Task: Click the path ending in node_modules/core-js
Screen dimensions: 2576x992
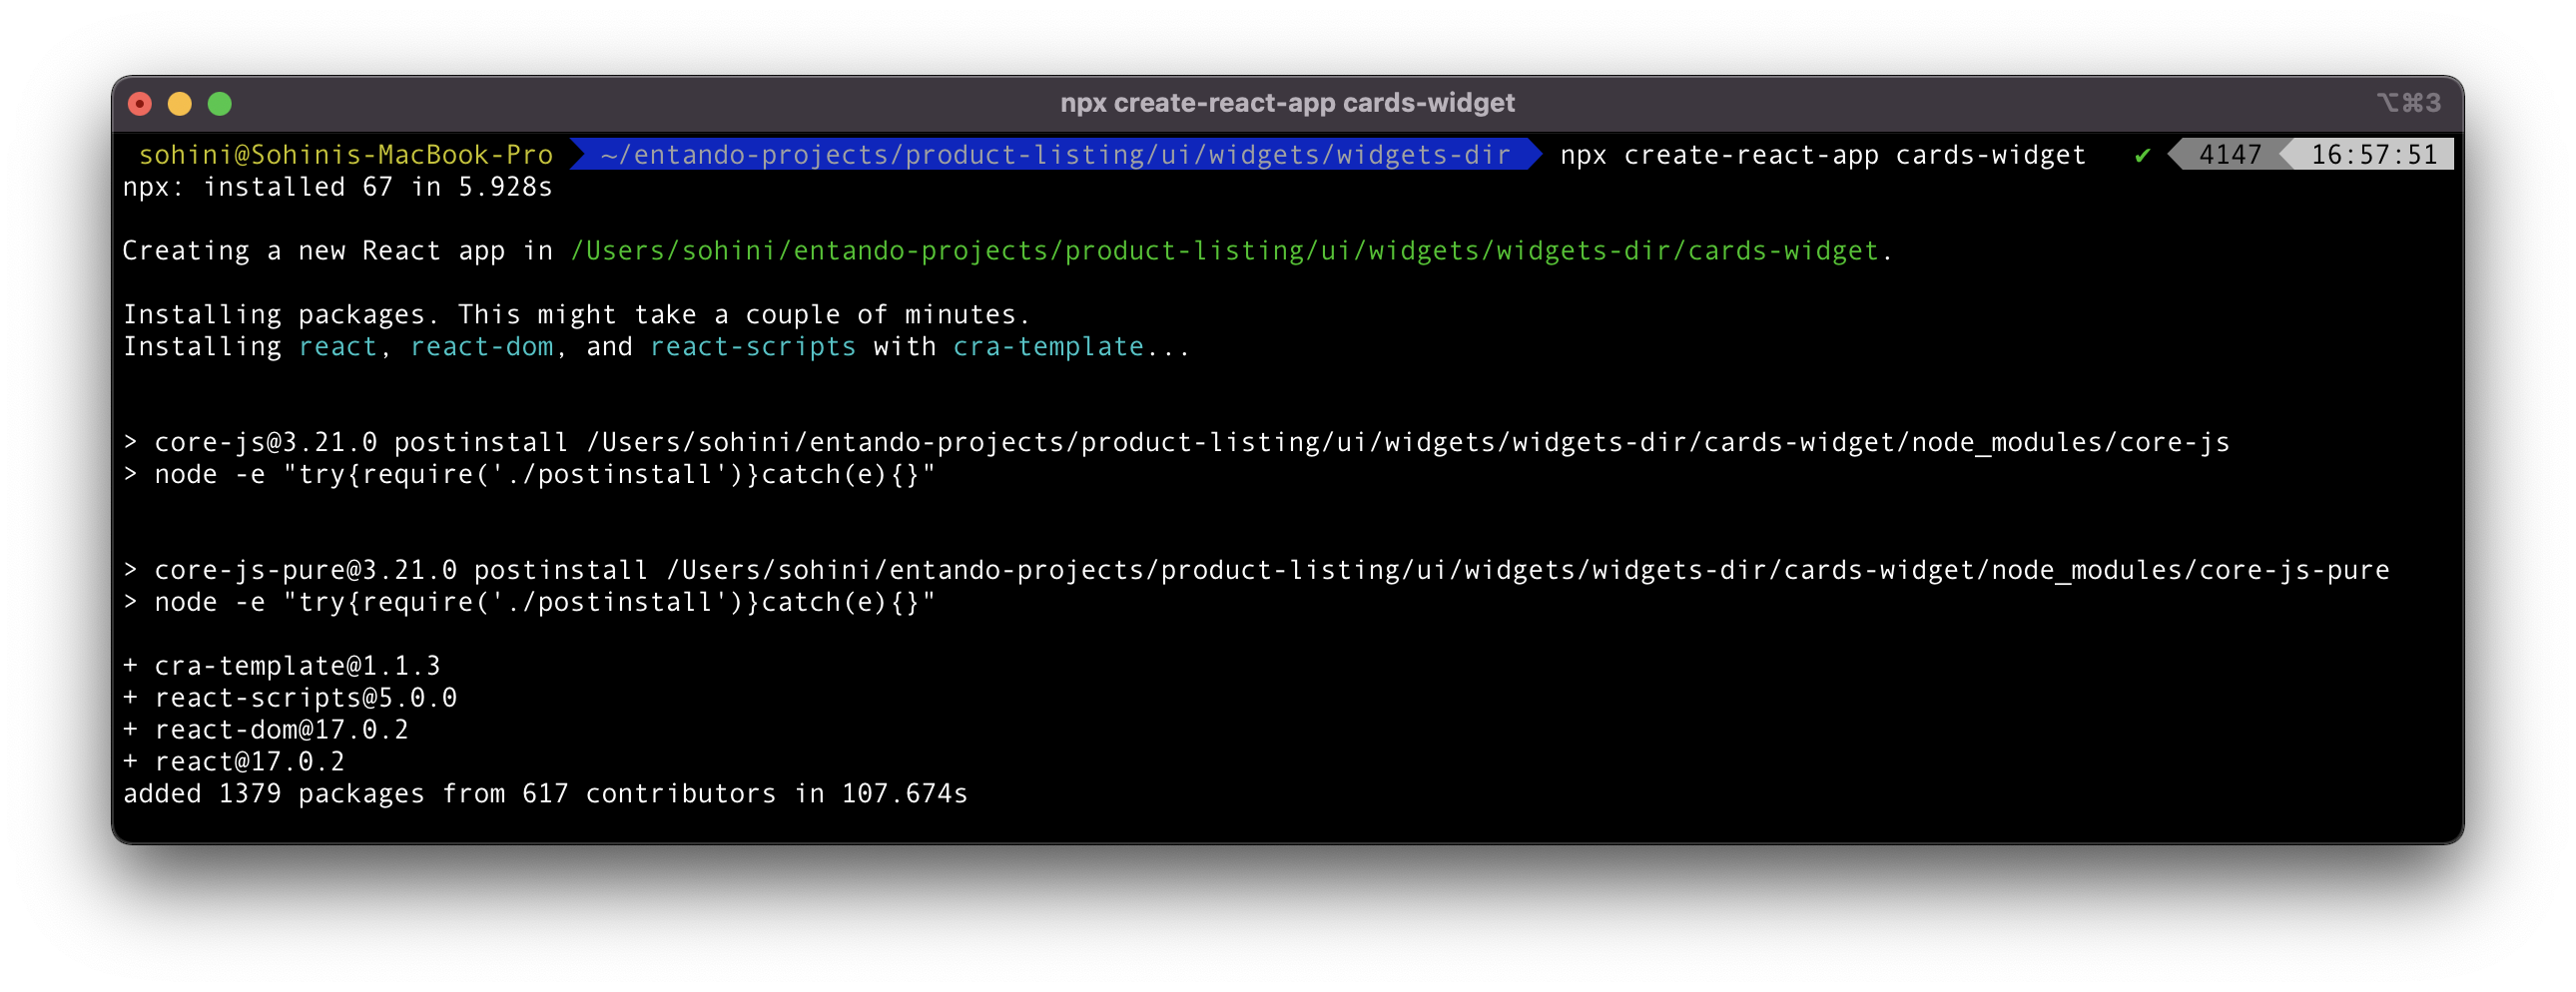Action: click(x=1407, y=442)
